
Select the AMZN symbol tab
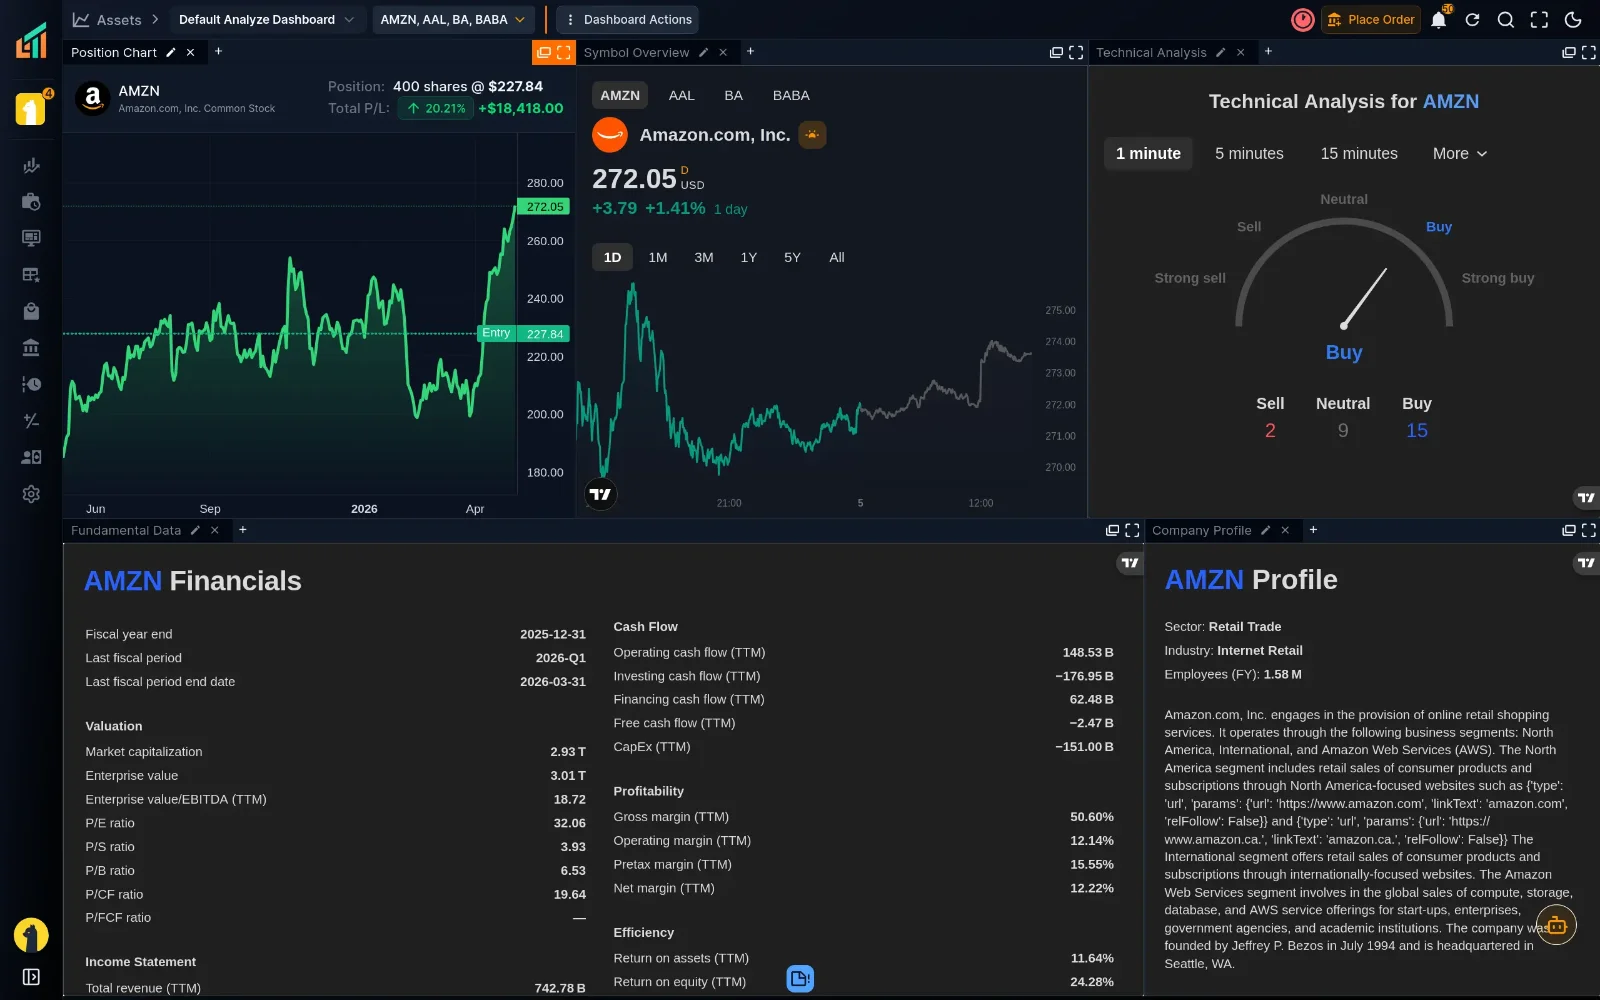620,95
